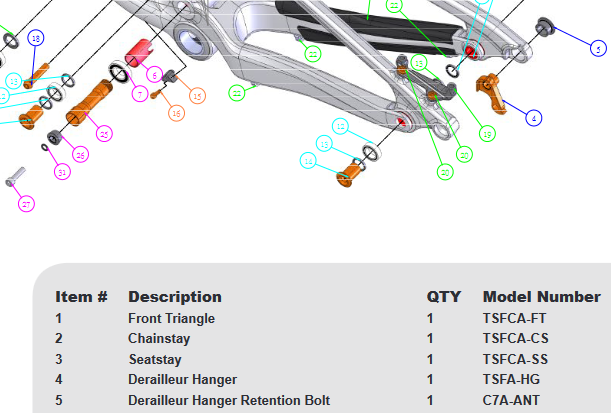
Task: Select the Derailleur Hanger Retention Bolt description
Action: coord(229,401)
